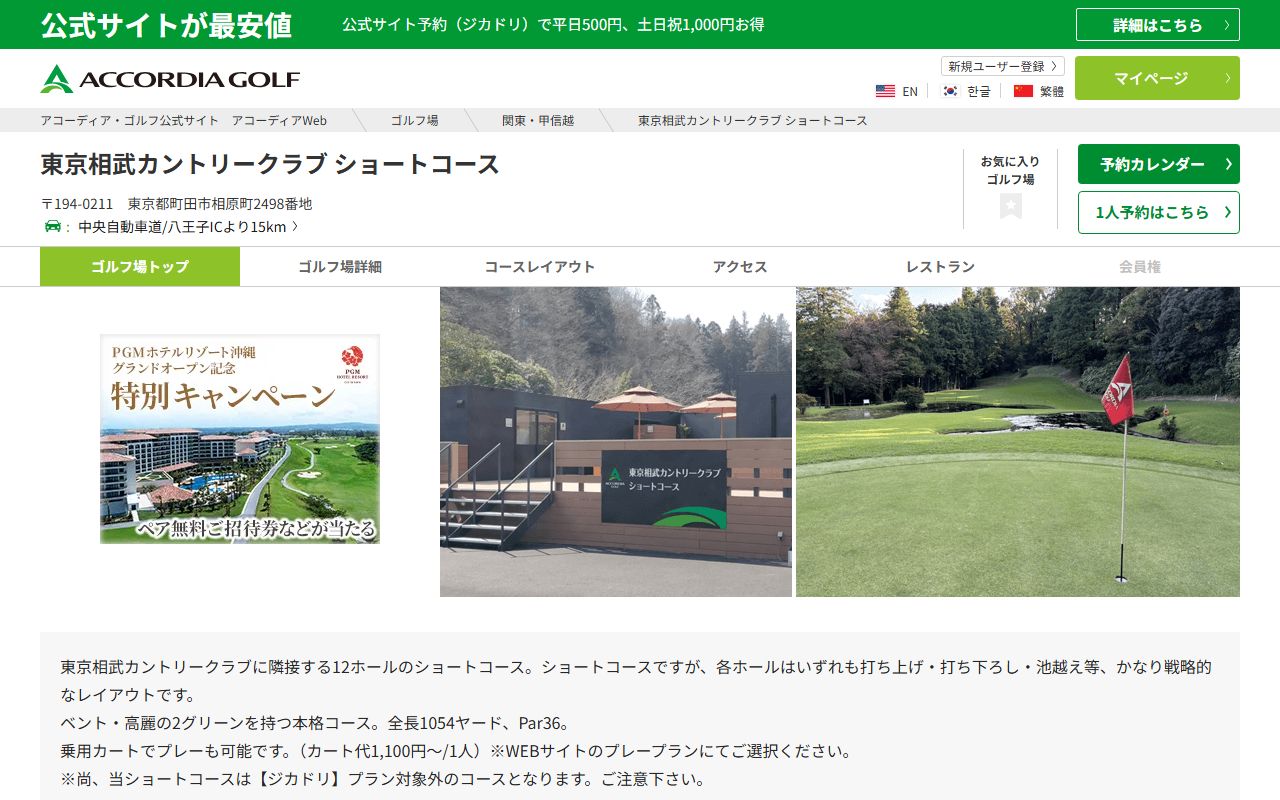The width and height of the screenshot is (1280, 800).
Task: Click 1人予約はこちら button
Action: click(1158, 212)
